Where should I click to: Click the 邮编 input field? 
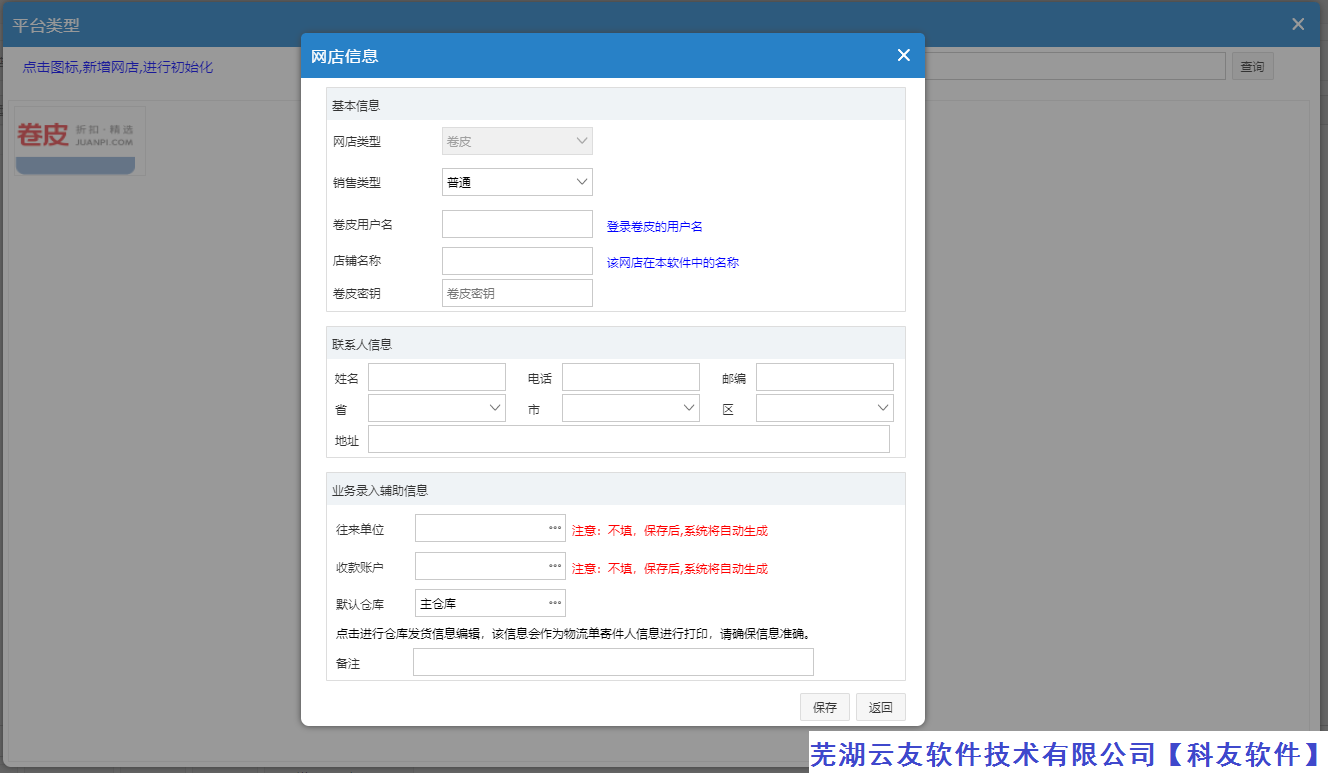[825, 377]
